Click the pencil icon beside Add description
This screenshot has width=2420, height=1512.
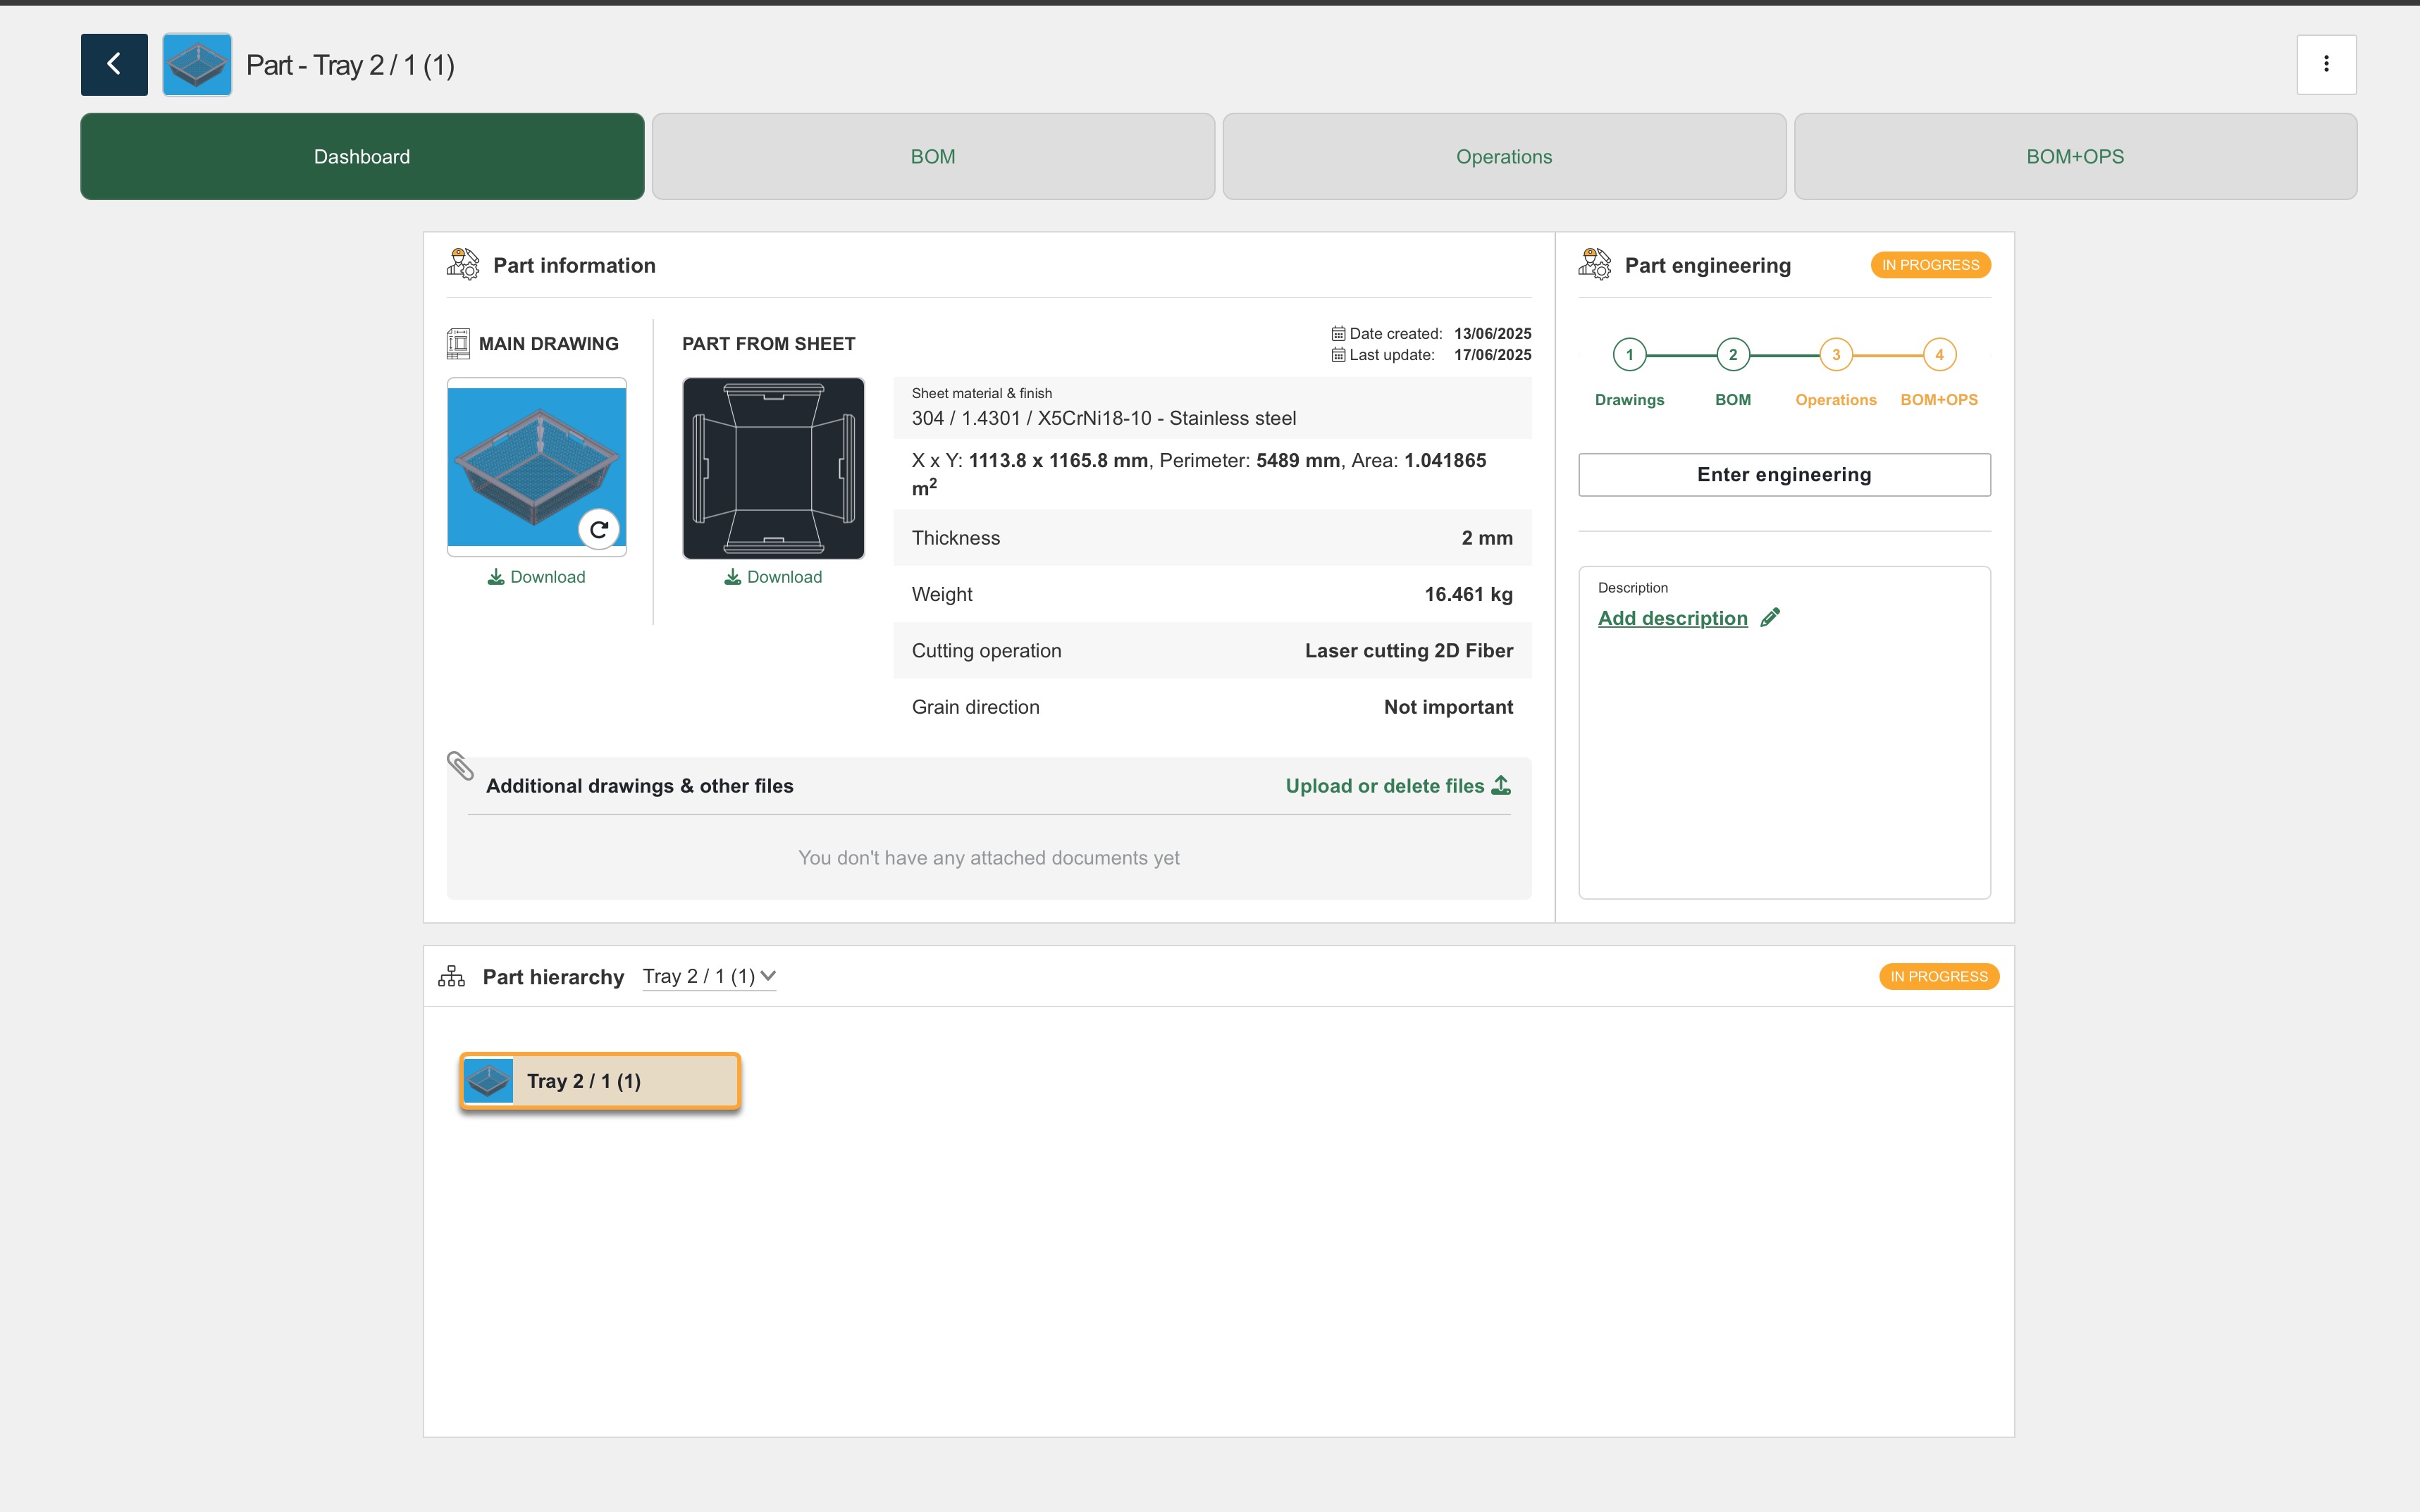click(1770, 618)
